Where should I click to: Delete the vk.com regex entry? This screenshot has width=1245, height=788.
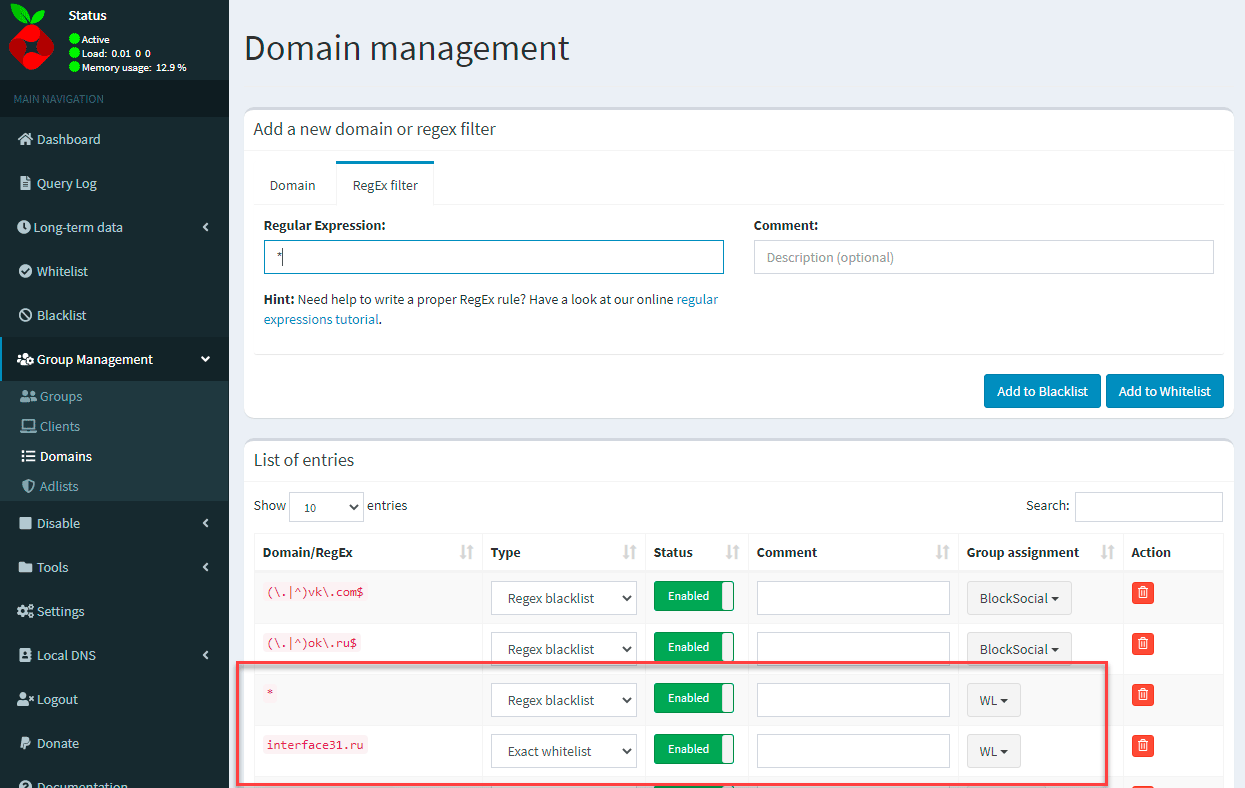point(1143,593)
